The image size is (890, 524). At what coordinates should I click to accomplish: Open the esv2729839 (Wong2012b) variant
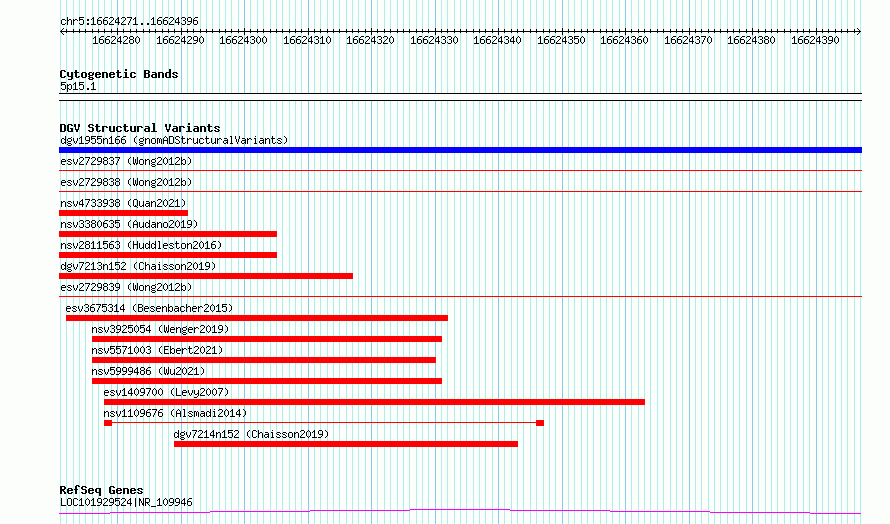[x=126, y=287]
